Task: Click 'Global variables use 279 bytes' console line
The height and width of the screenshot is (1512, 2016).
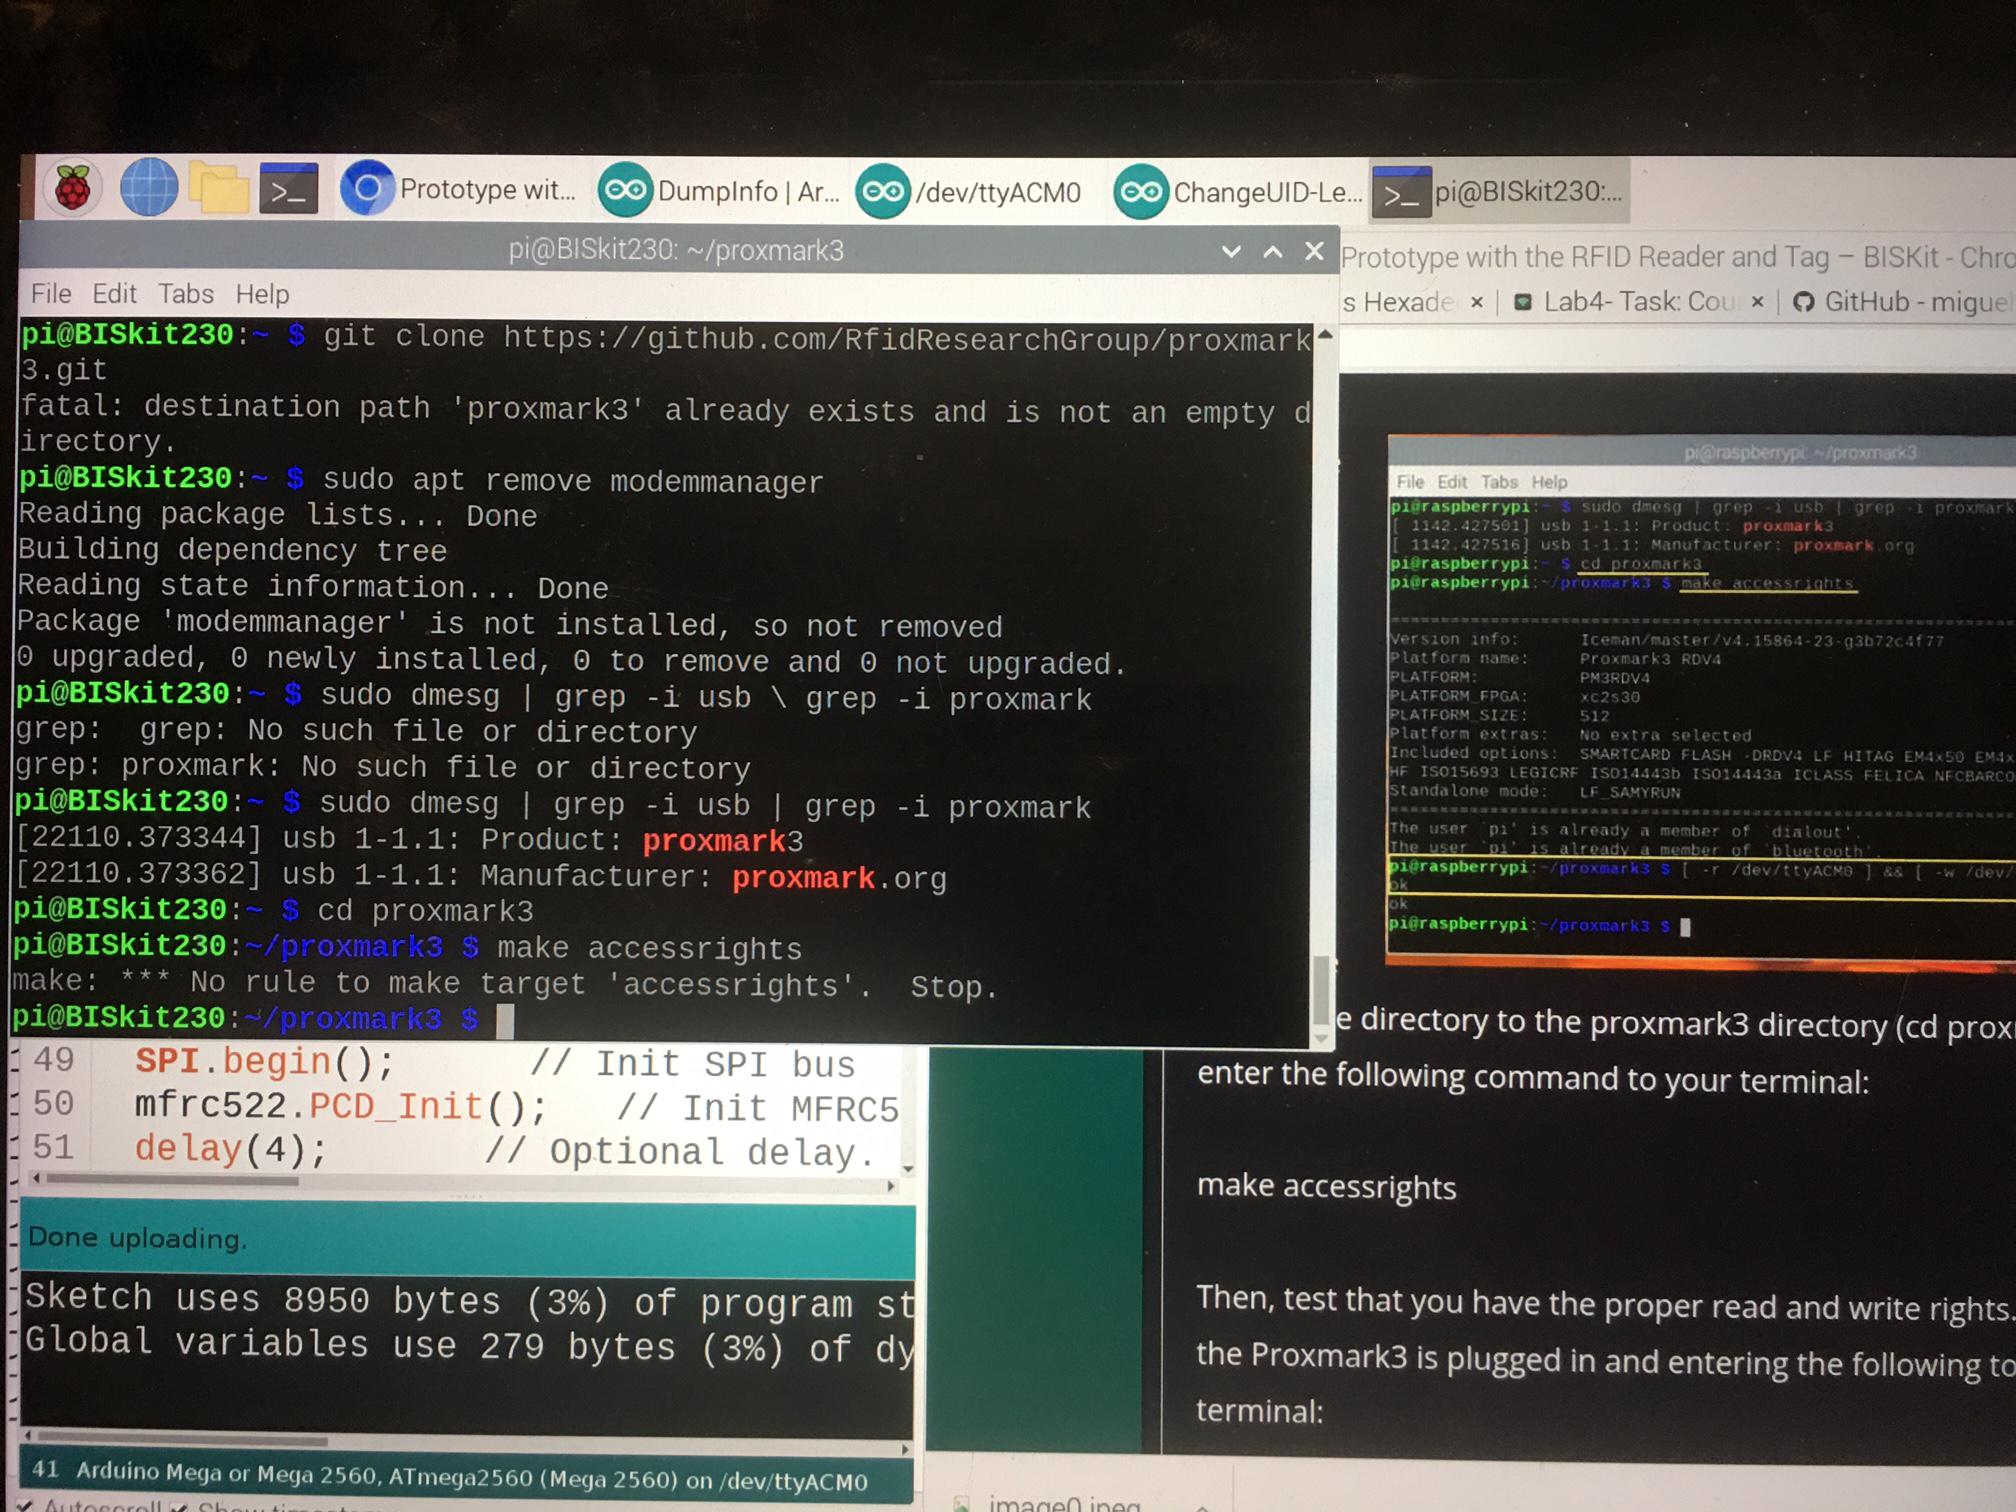Action: tap(468, 1345)
